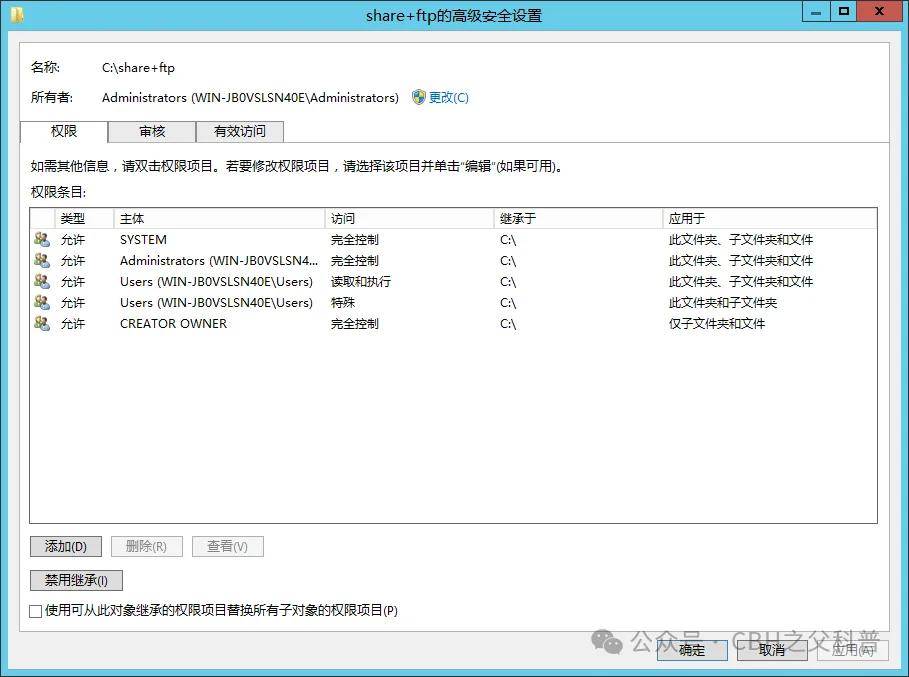This screenshot has height=677, width=909.
Task: Click the icon of Users 特殊 entry
Action: coord(41,302)
